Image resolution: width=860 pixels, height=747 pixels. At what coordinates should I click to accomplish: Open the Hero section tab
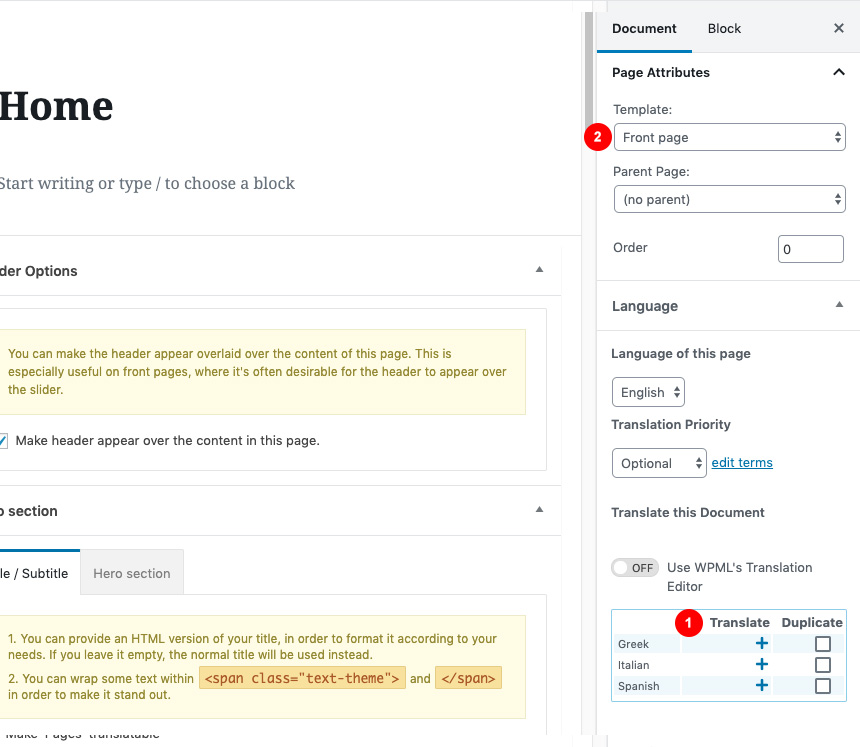(132, 573)
